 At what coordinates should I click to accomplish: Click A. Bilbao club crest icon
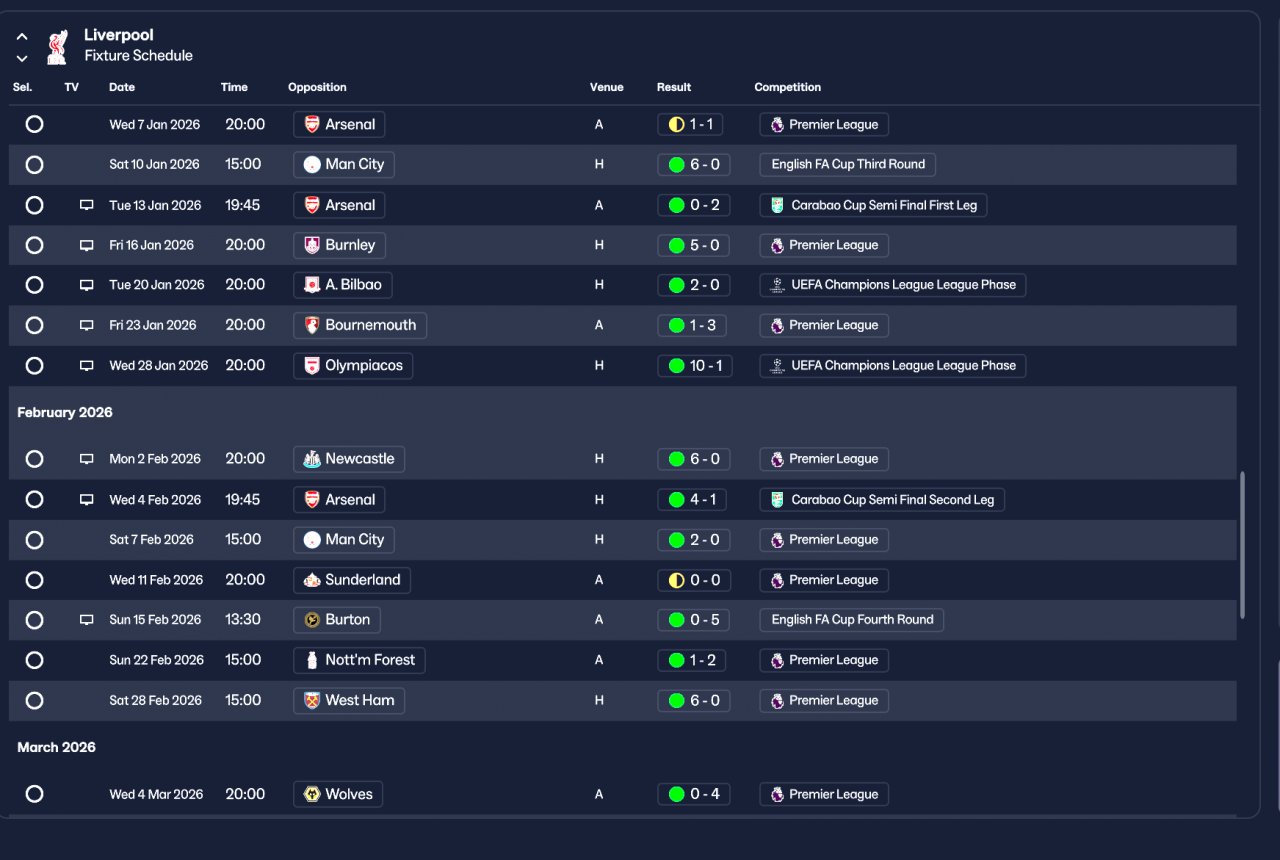312,285
